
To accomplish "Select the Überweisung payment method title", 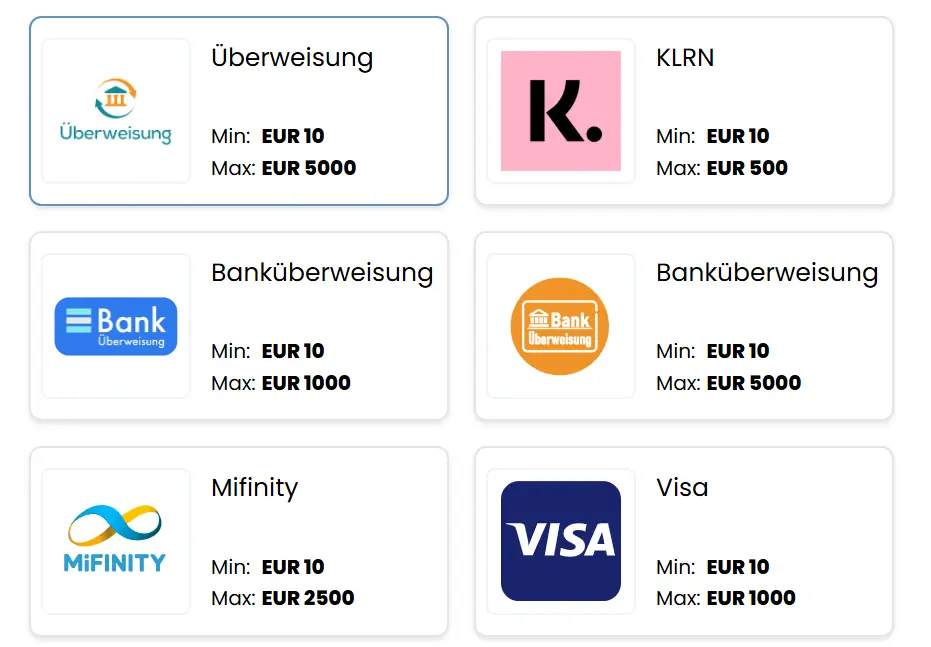I will tap(292, 58).
